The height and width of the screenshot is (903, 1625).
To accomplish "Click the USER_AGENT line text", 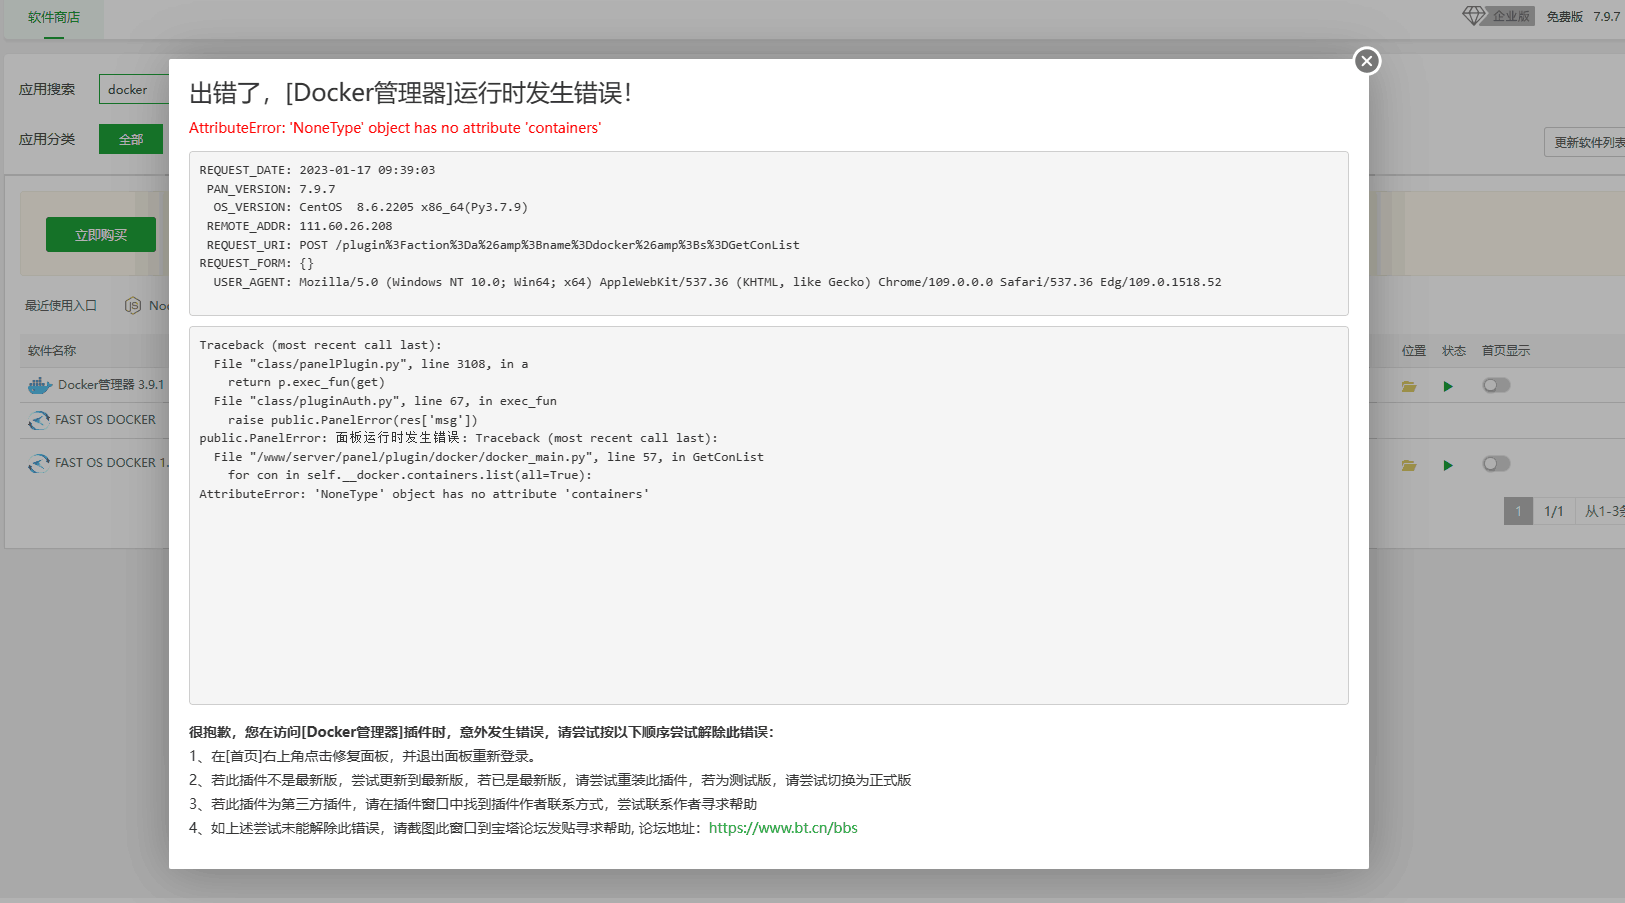I will point(717,282).
